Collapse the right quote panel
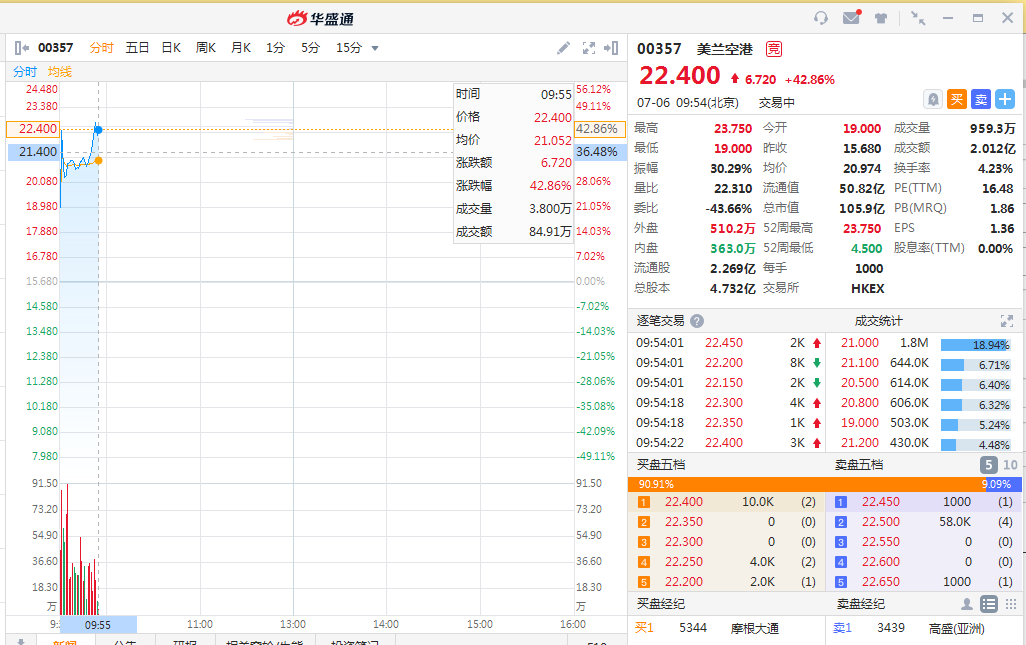 [x=612, y=48]
